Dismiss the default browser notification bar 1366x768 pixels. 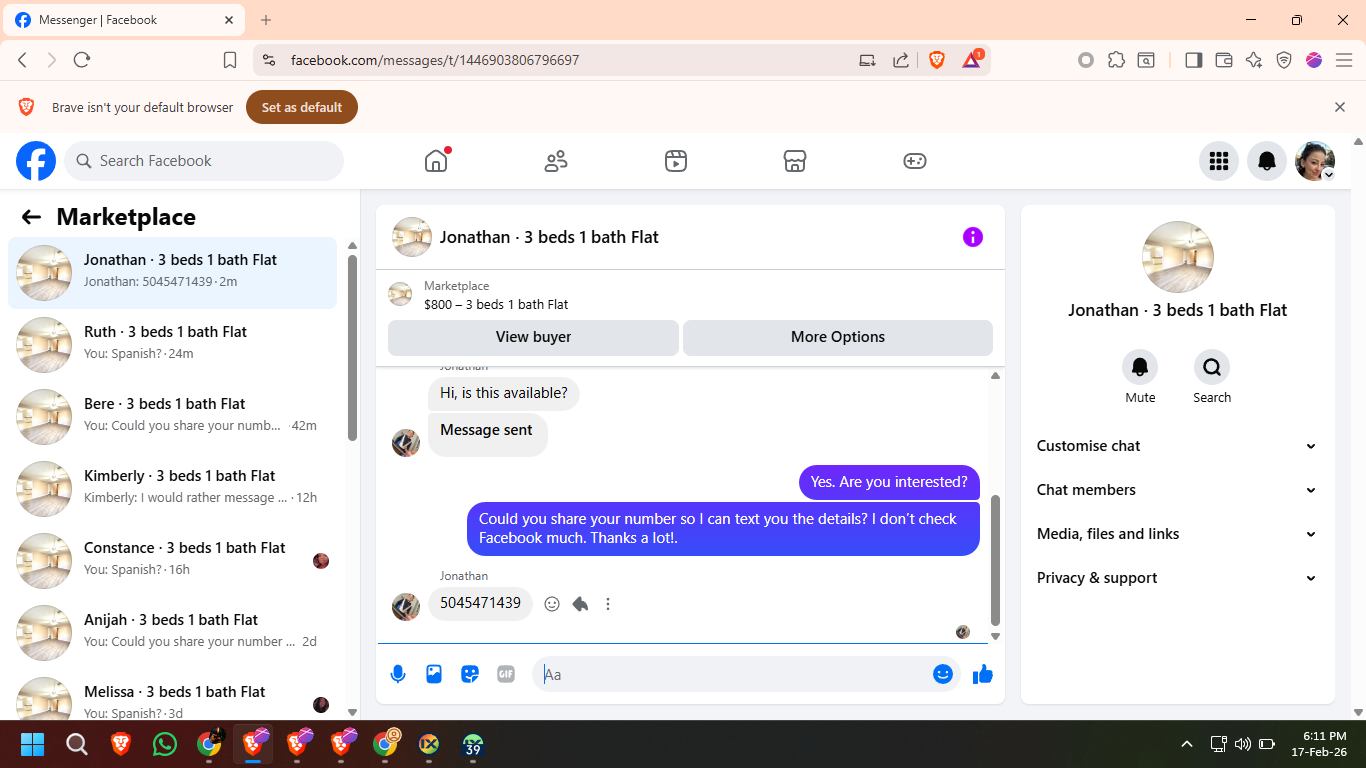tap(1340, 107)
